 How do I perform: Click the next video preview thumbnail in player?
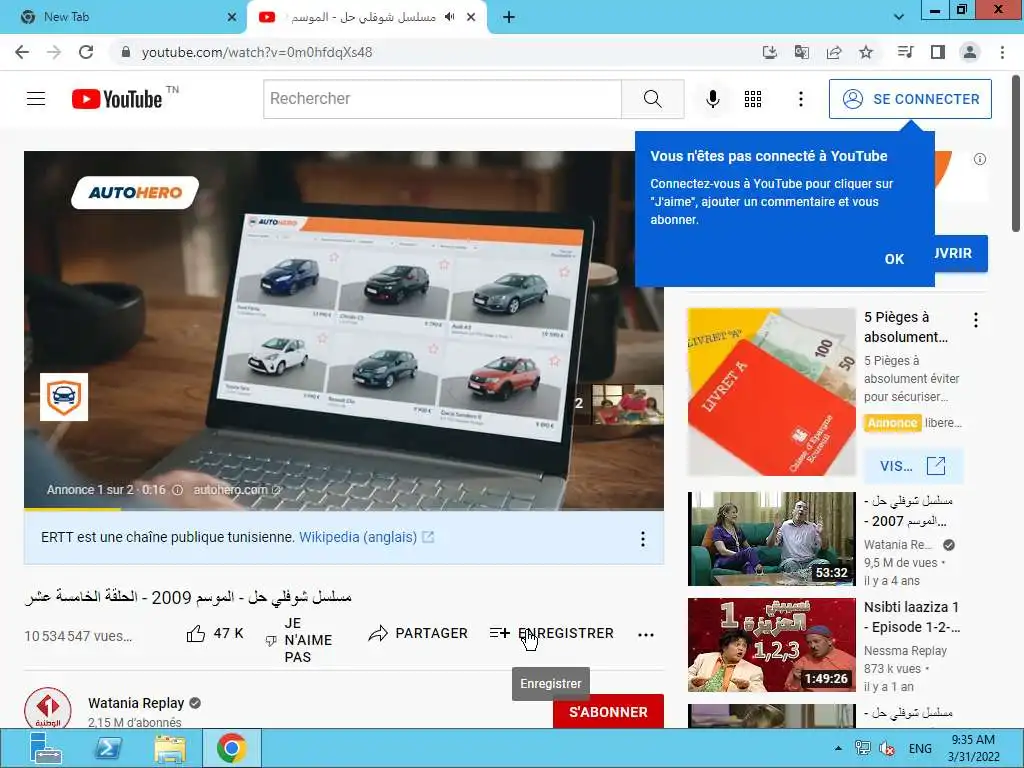[x=628, y=404]
